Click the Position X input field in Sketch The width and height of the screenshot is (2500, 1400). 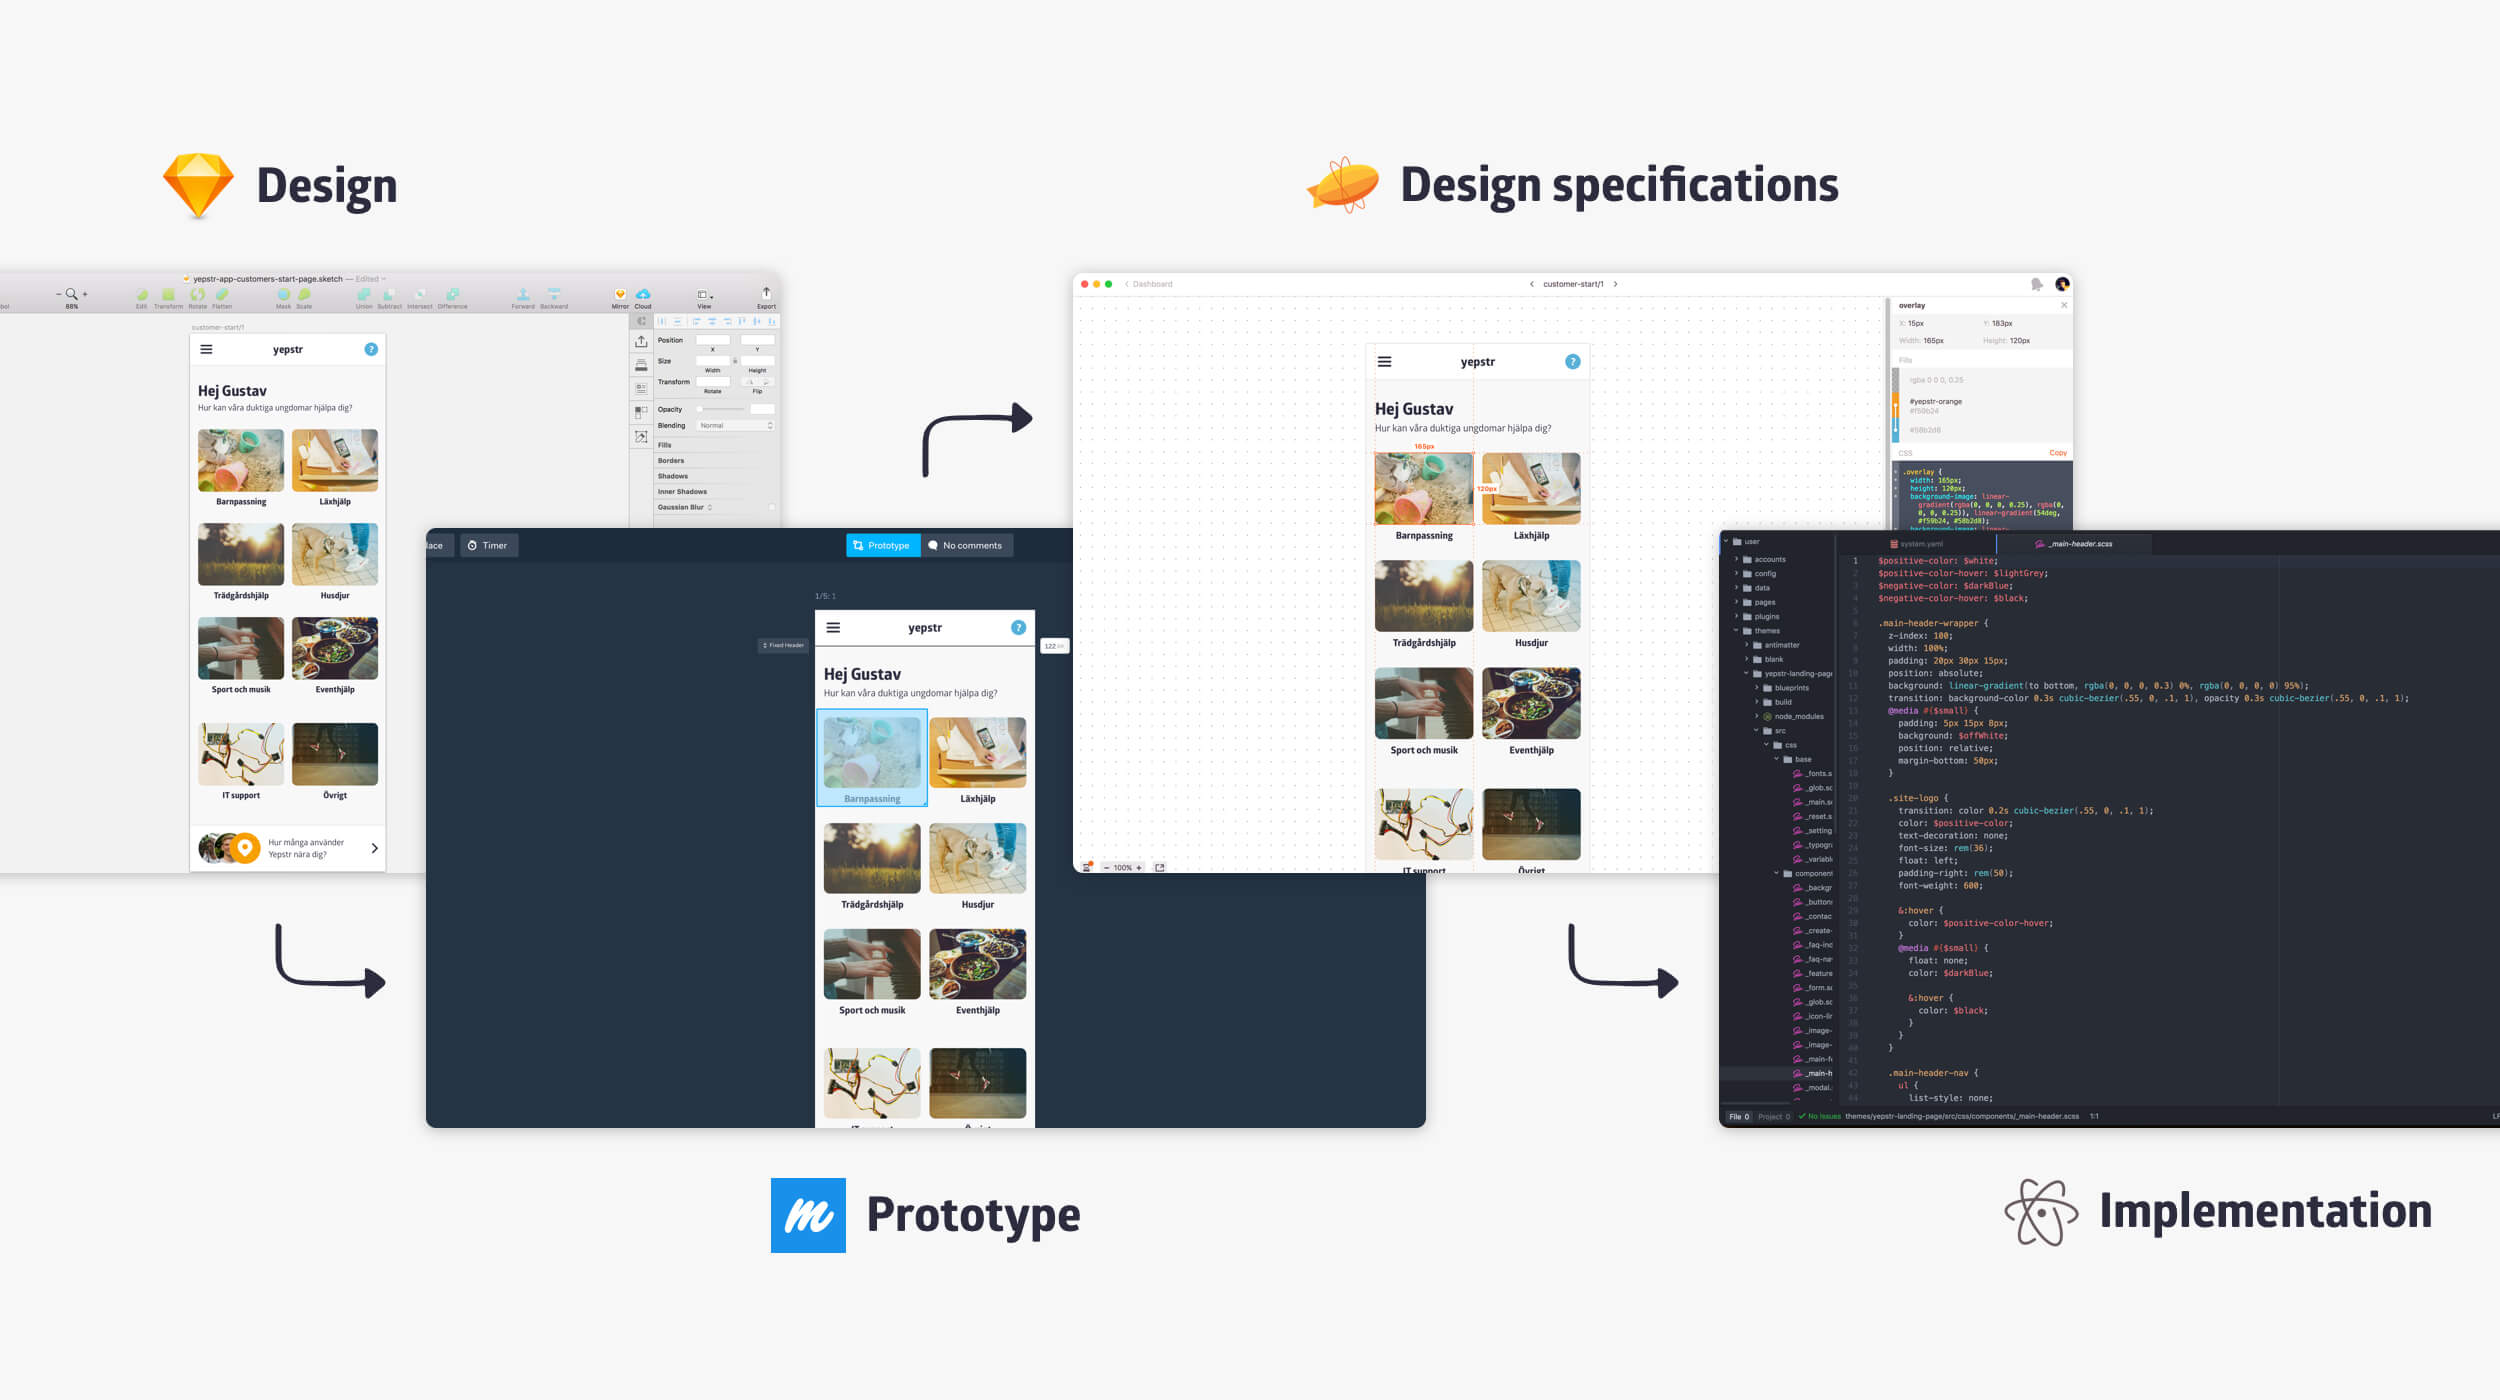click(712, 340)
